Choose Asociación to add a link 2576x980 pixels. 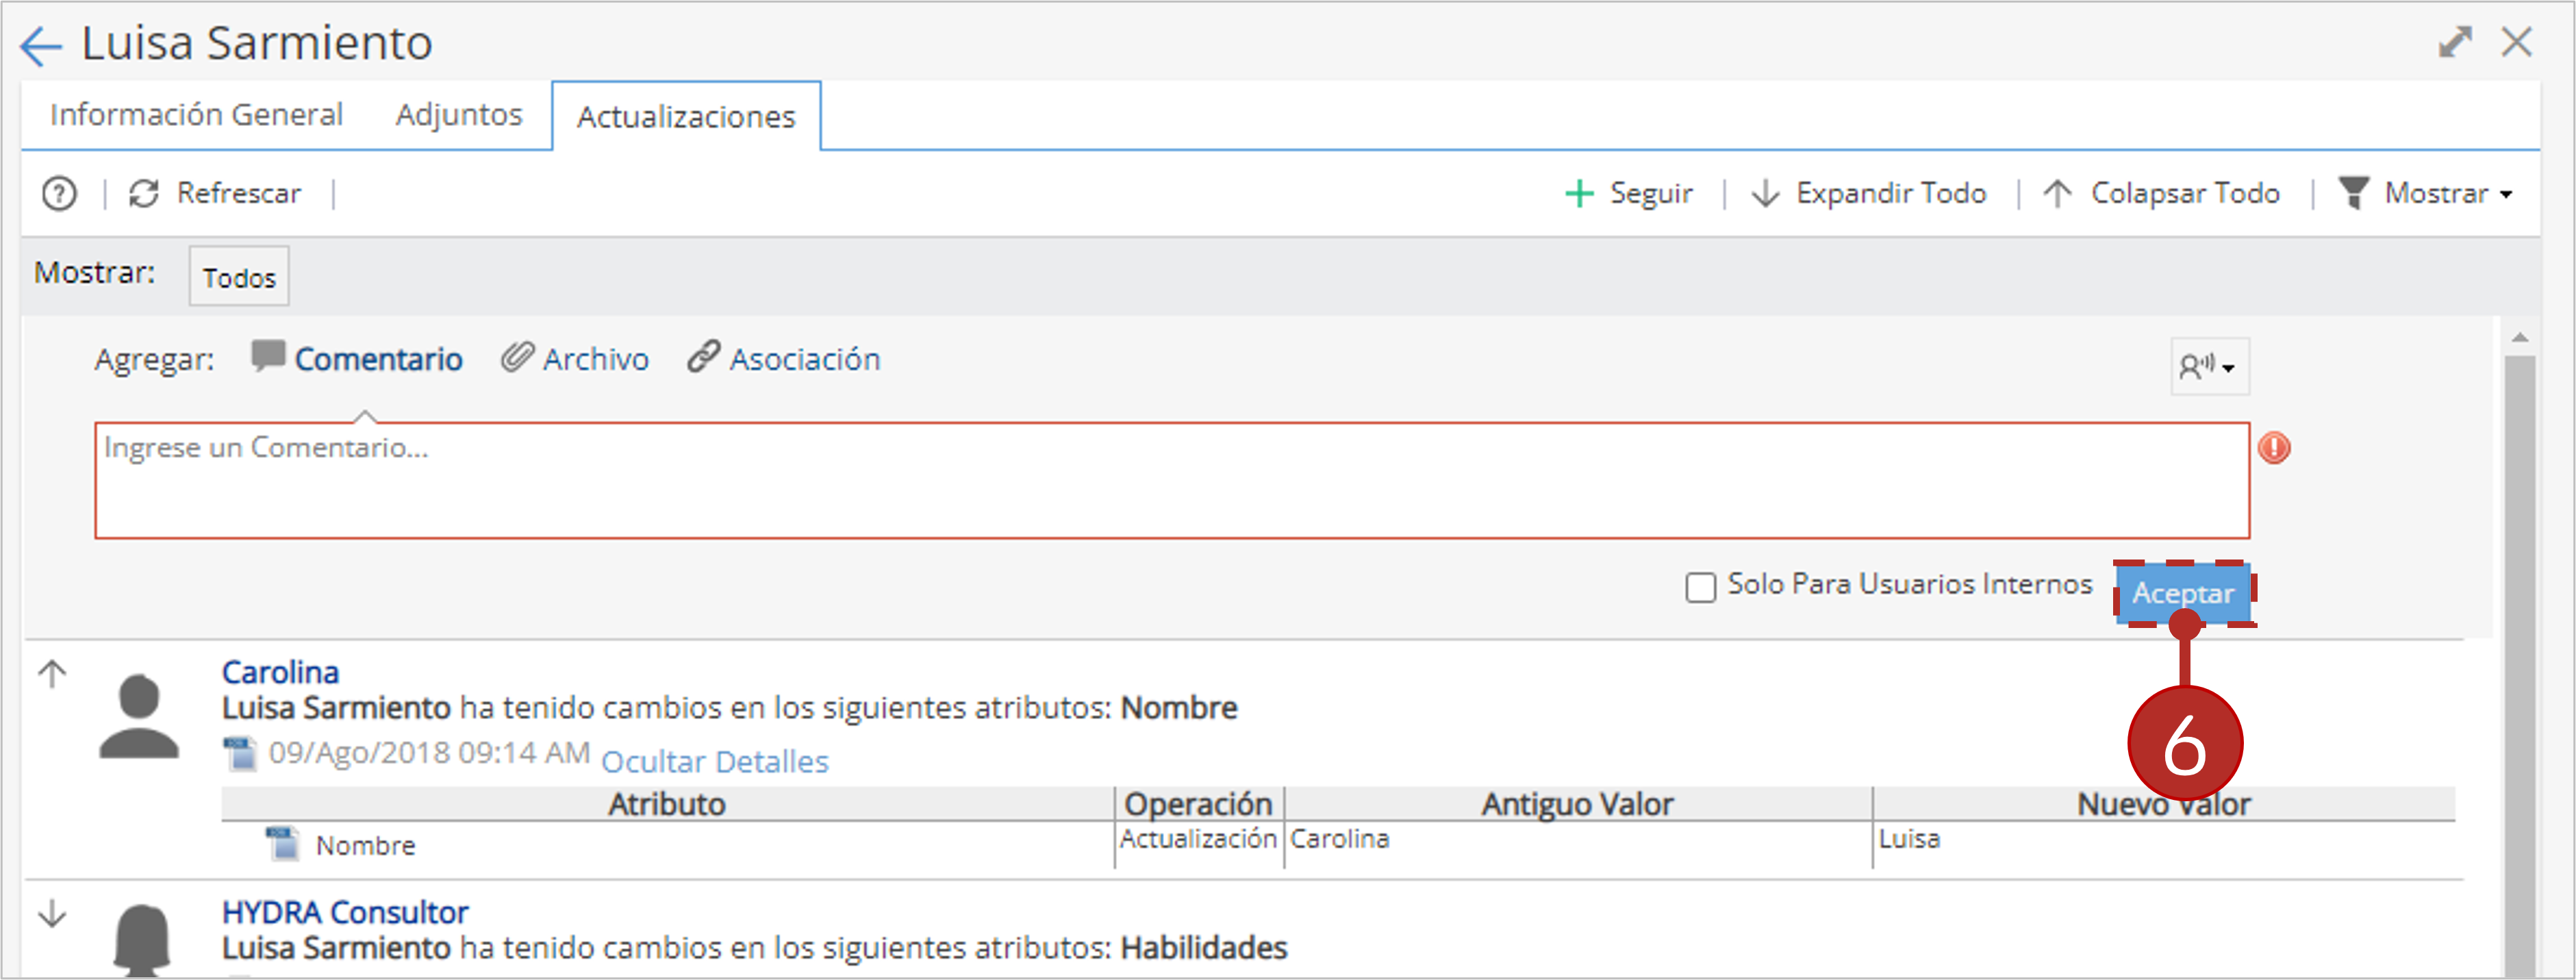click(784, 359)
